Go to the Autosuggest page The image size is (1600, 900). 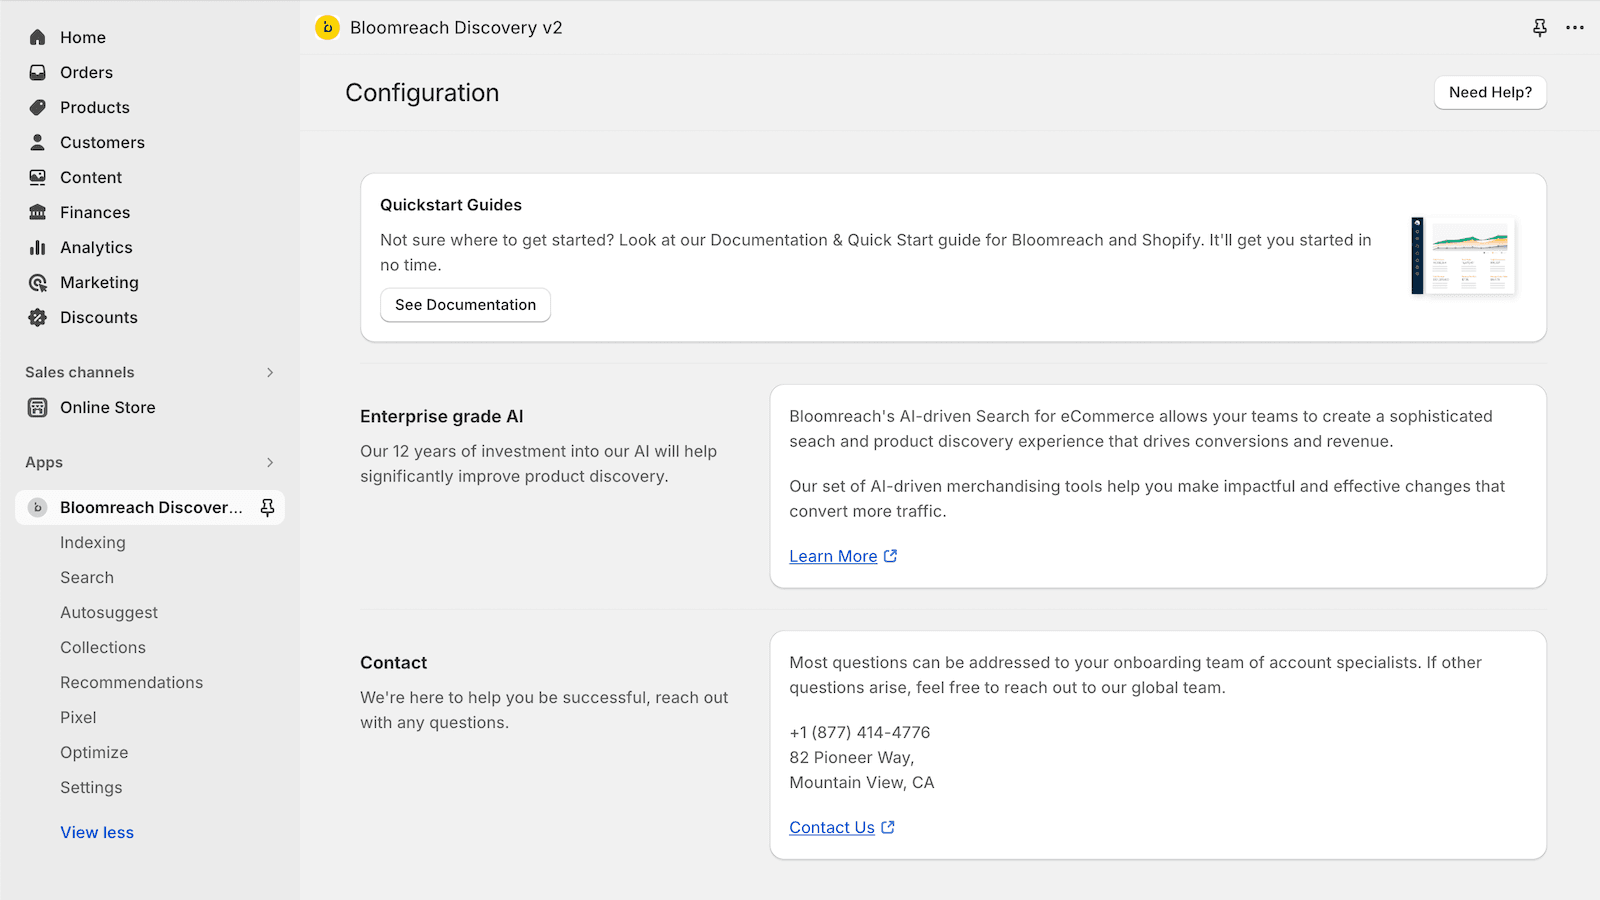pyautogui.click(x=109, y=612)
